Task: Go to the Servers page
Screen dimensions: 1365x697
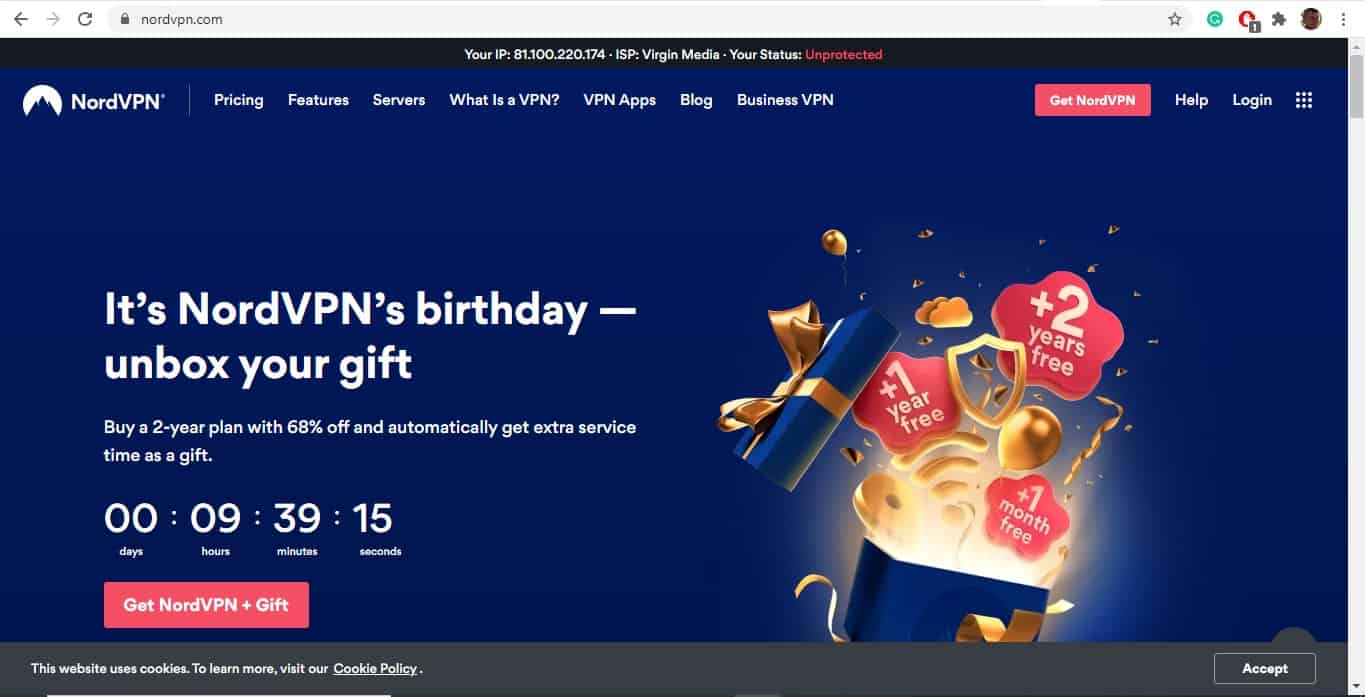Action: click(399, 100)
